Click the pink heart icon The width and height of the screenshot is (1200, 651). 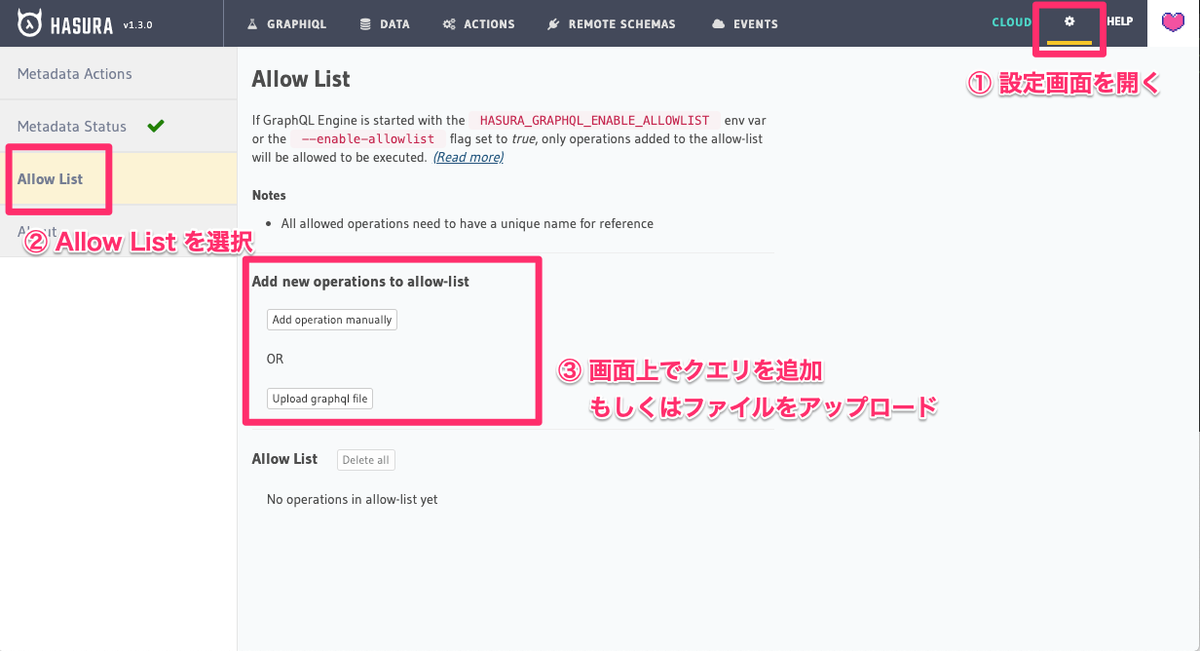[1173, 22]
